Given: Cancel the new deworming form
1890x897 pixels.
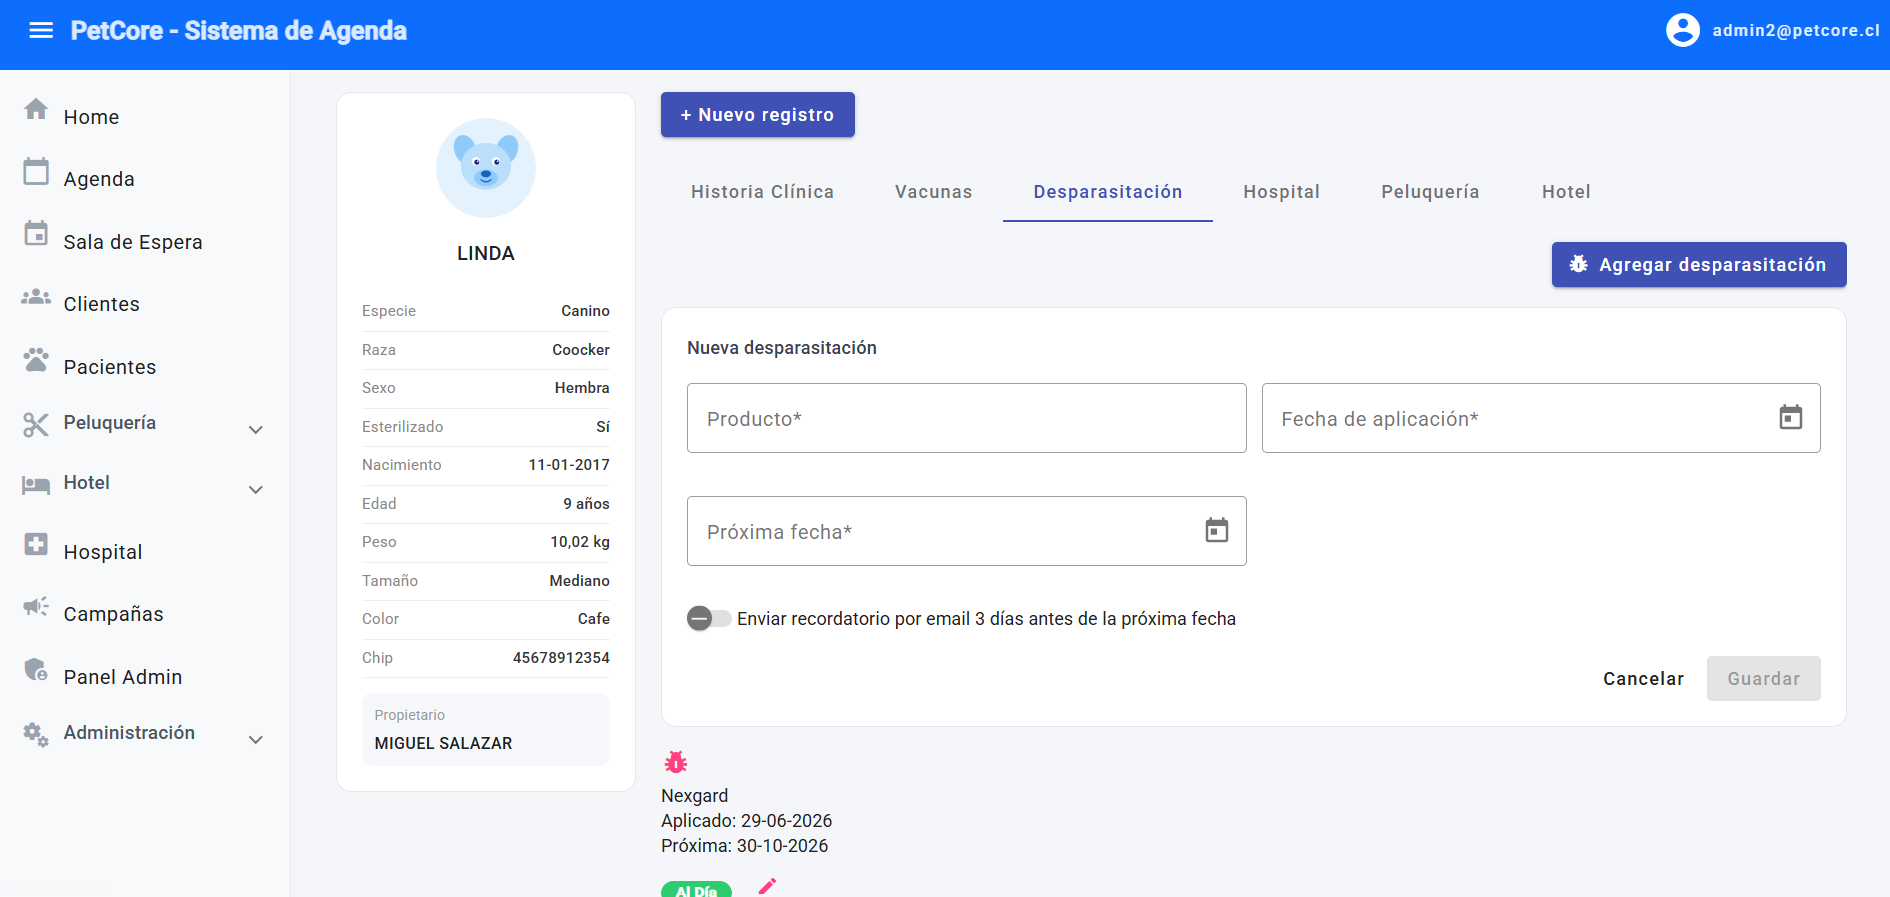Looking at the screenshot, I should click(x=1644, y=679).
